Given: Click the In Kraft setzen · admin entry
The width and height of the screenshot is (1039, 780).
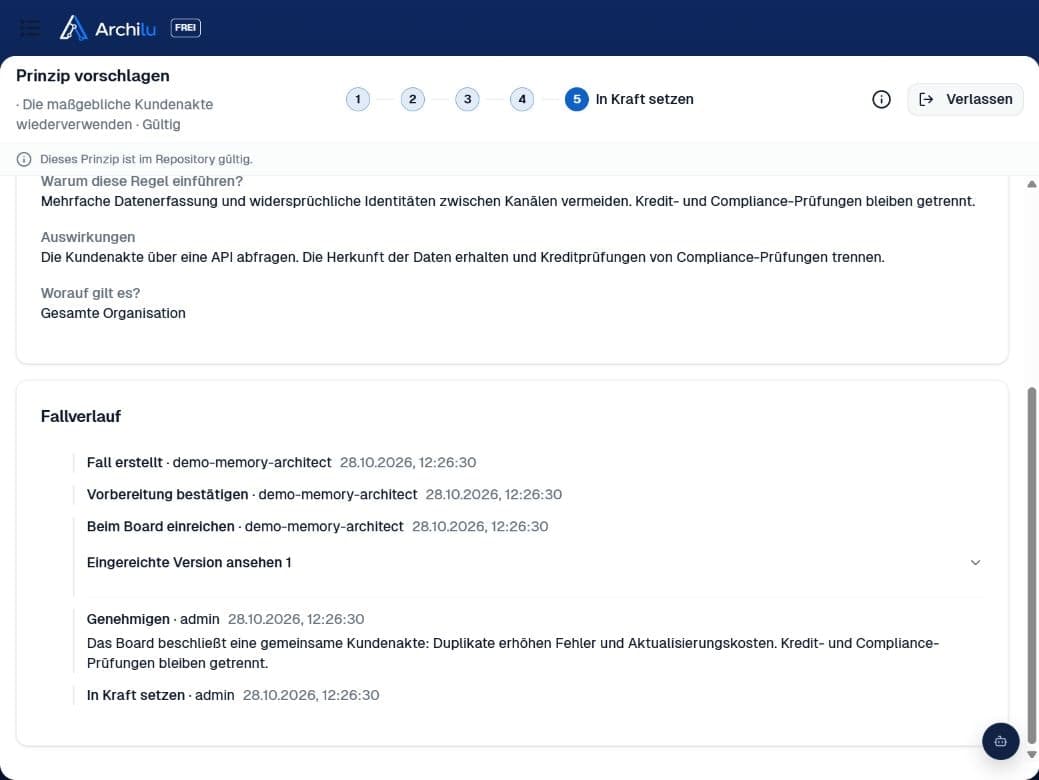Looking at the screenshot, I should pos(233,695).
